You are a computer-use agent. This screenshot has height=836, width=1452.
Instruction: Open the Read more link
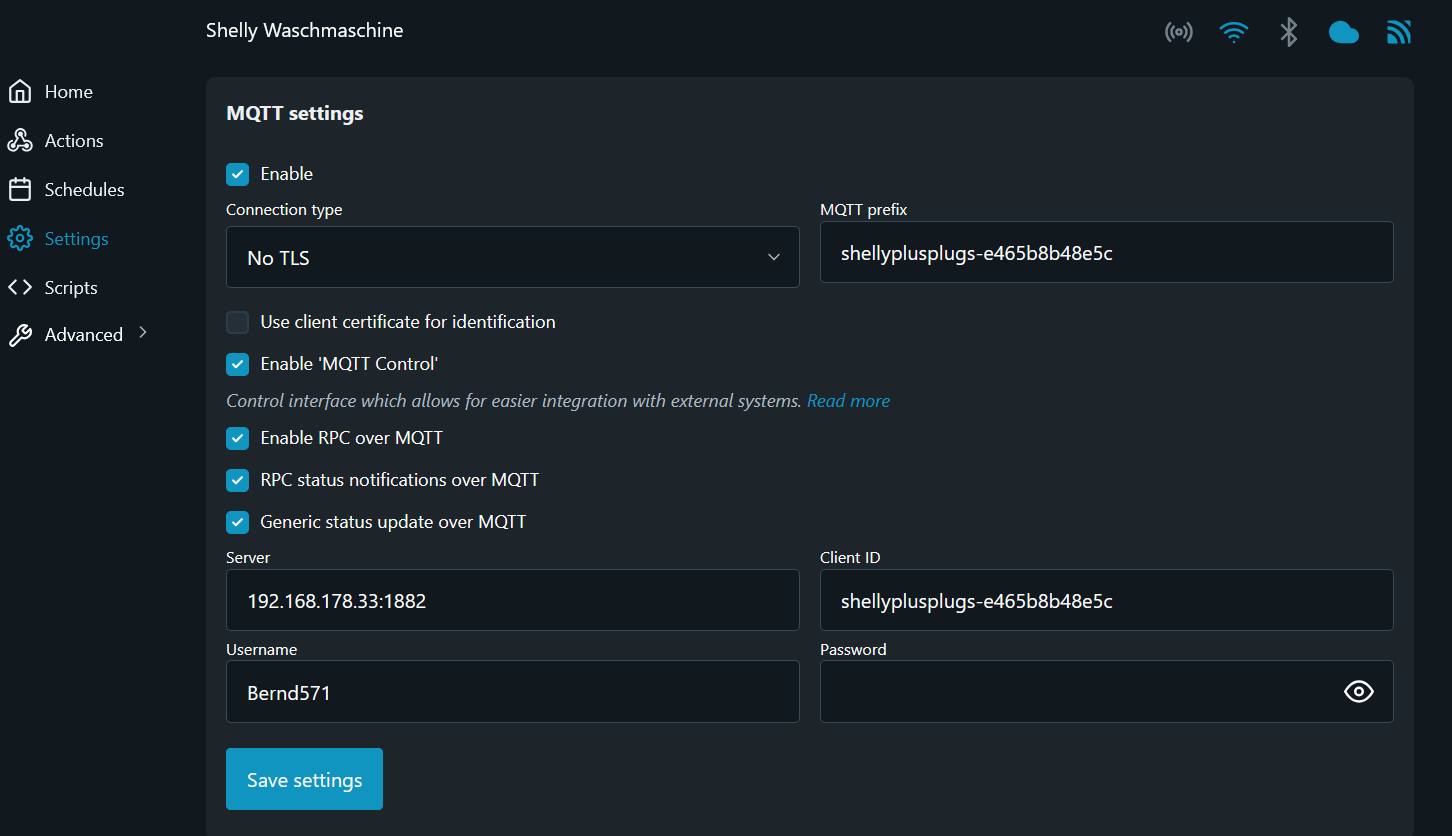(x=848, y=401)
